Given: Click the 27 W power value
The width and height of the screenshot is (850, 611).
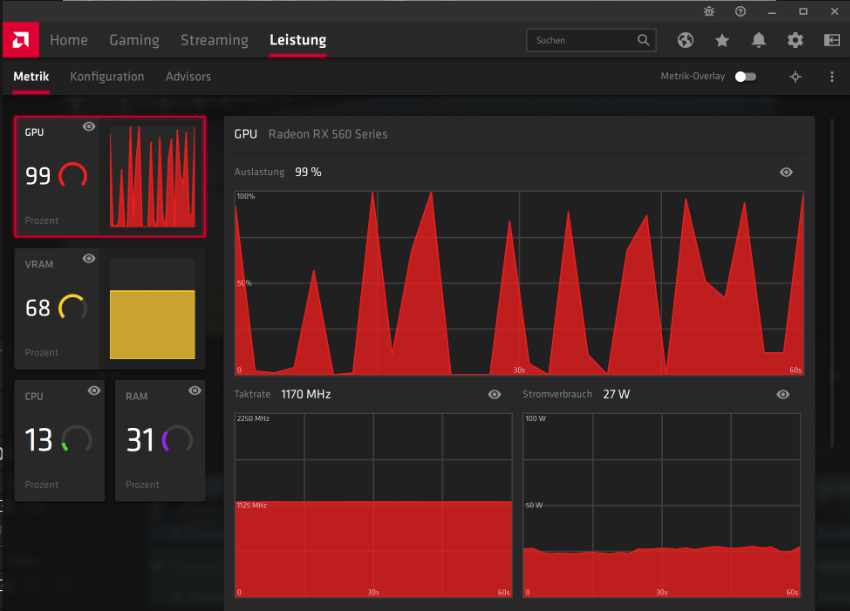Looking at the screenshot, I should (x=616, y=395).
